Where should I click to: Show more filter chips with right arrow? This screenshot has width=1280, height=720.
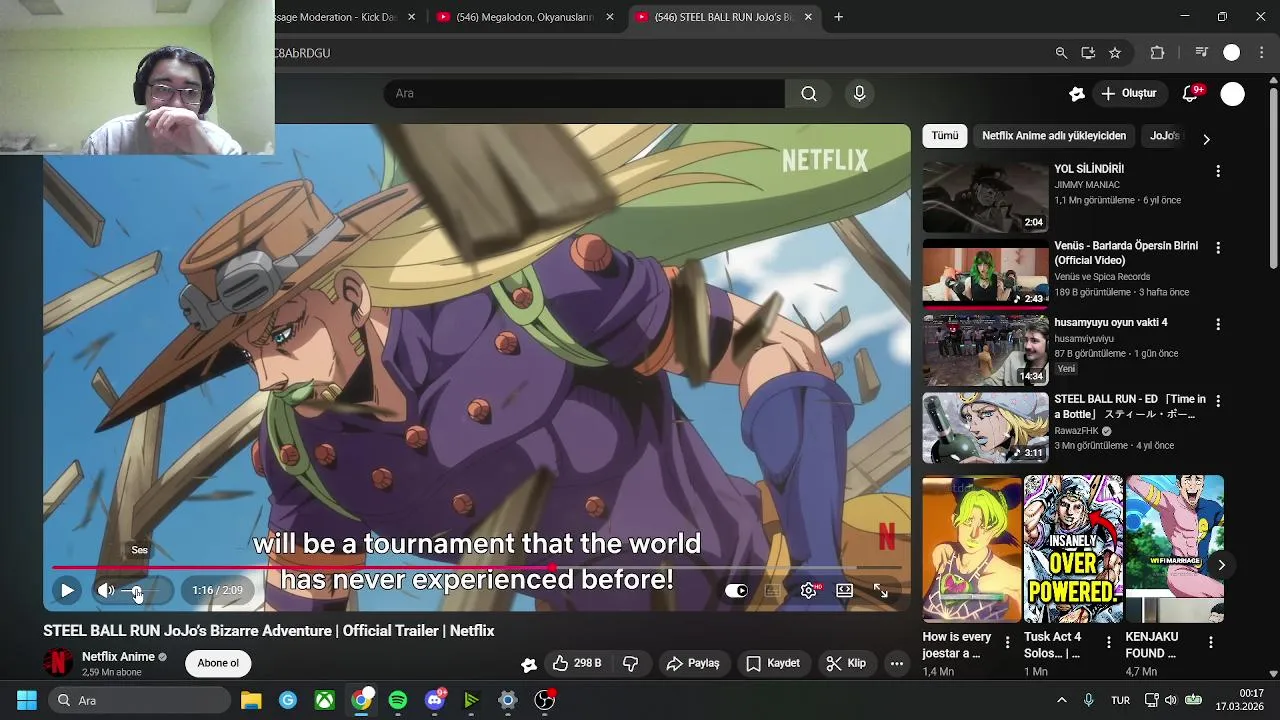pos(1206,139)
